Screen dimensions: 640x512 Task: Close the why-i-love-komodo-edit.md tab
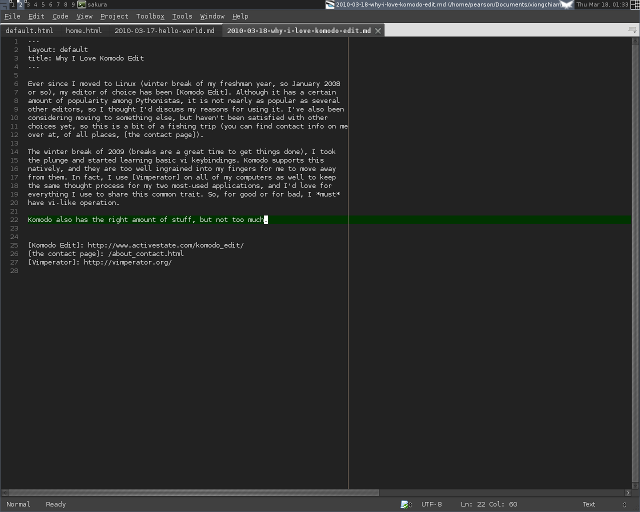coord(378,31)
